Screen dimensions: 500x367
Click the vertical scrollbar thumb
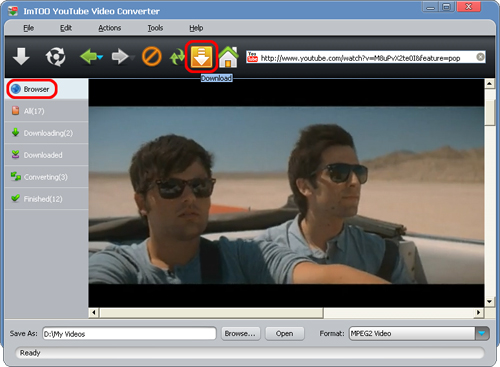[489, 113]
